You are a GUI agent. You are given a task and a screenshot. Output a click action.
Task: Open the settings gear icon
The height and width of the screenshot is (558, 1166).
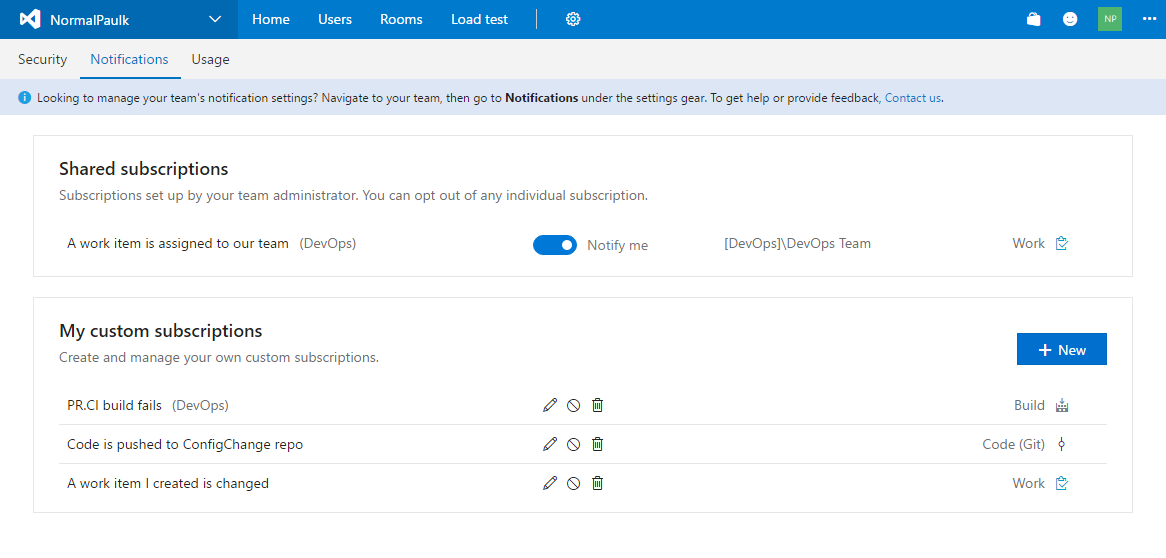coord(573,19)
